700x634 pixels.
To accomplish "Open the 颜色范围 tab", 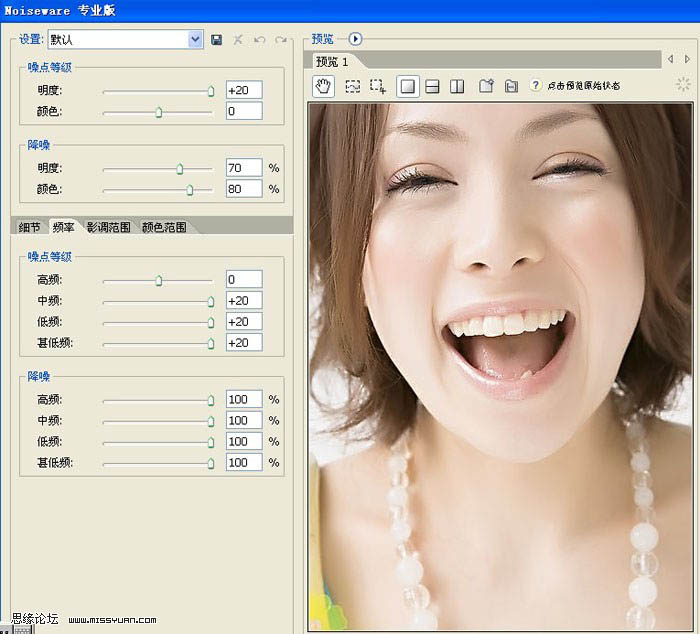I will coord(163,227).
